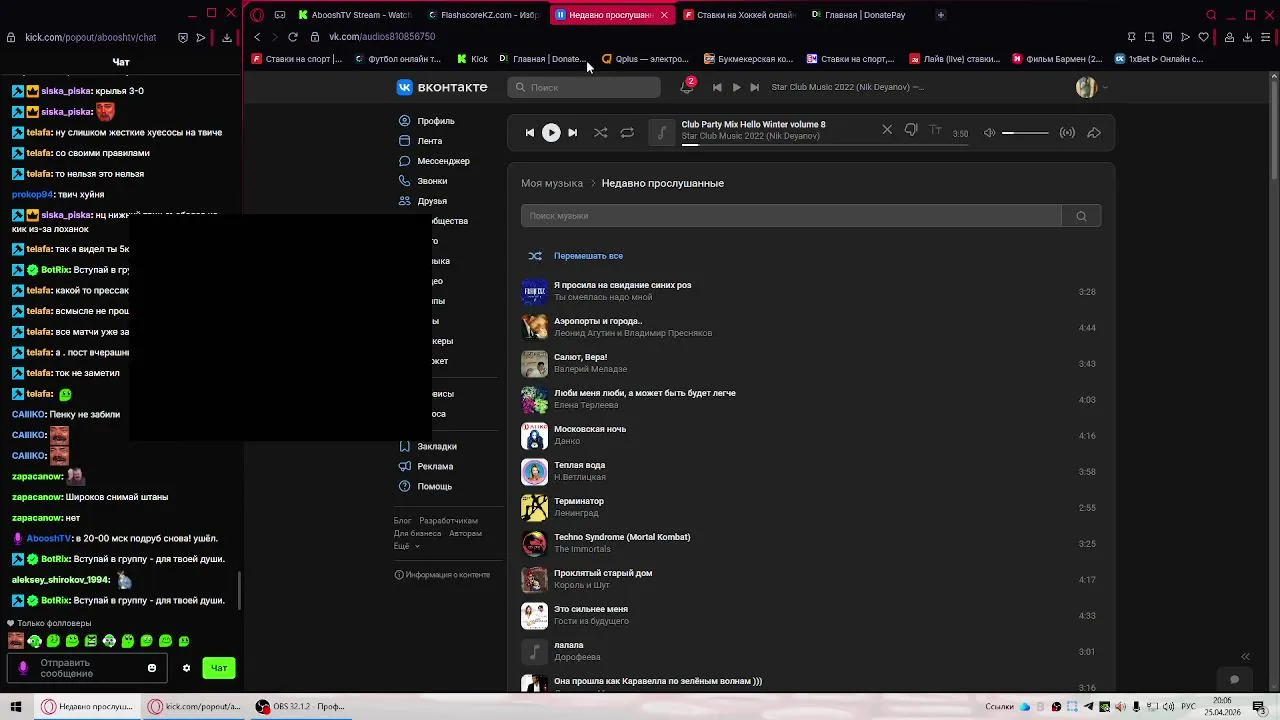Go to previous track in top header

coord(717,87)
